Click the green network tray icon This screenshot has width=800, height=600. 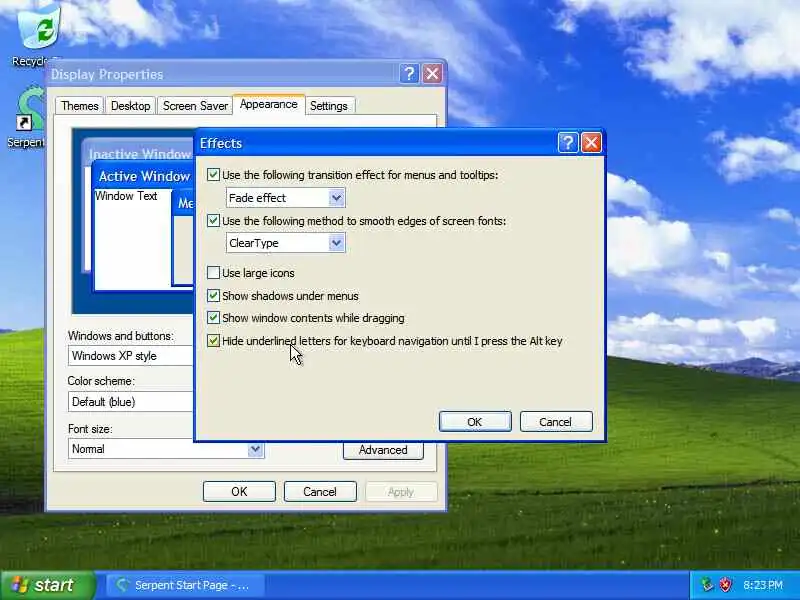(x=707, y=585)
